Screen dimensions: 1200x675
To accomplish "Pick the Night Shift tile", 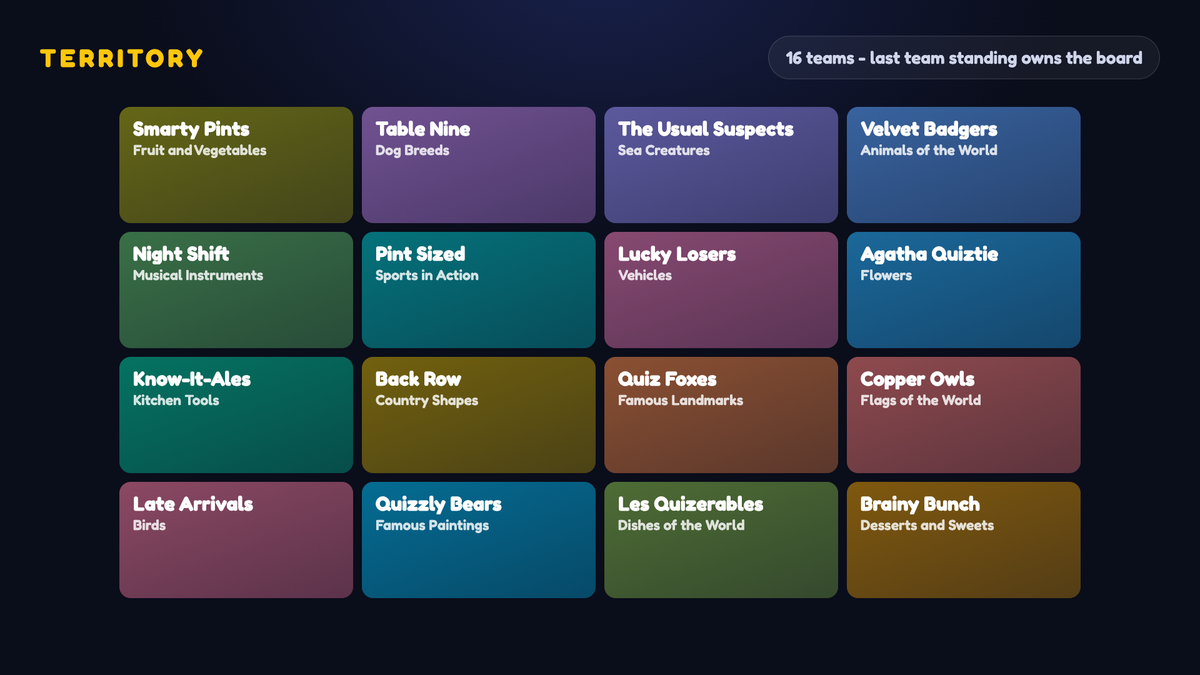I will (236, 290).
